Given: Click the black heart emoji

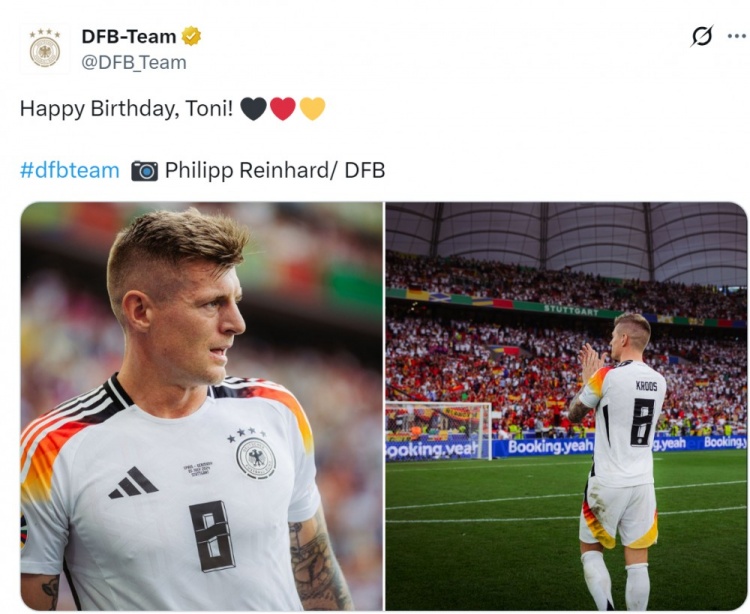Looking at the screenshot, I should tap(254, 109).
